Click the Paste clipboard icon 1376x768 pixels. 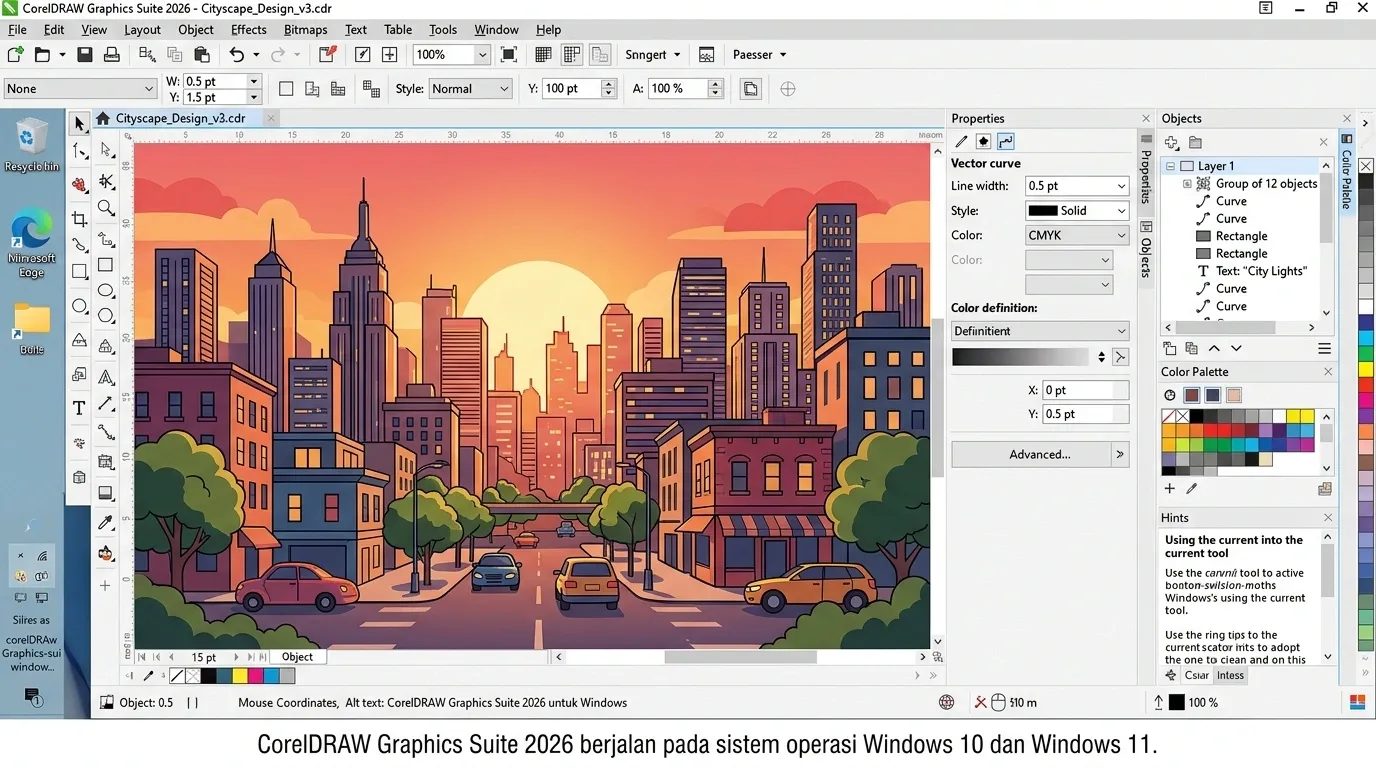(201, 55)
